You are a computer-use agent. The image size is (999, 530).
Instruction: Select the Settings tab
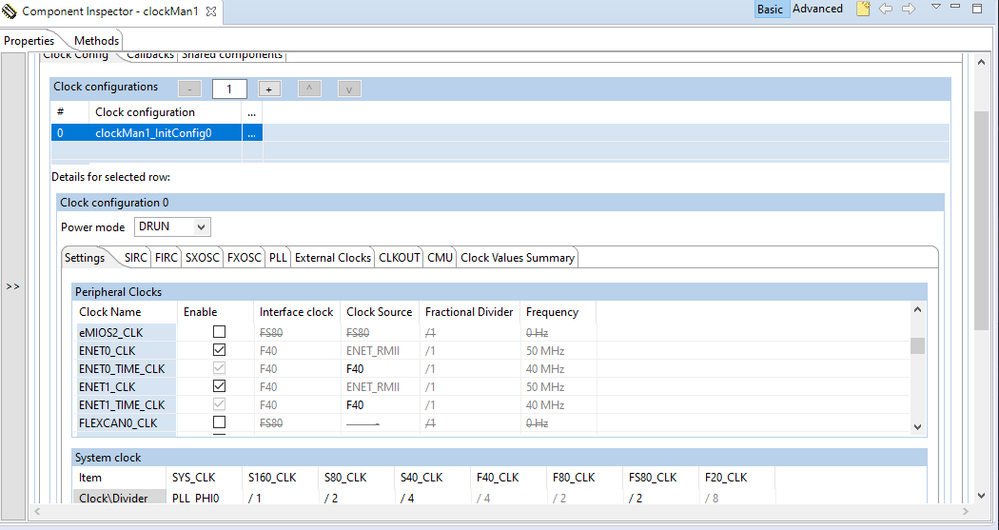point(85,258)
